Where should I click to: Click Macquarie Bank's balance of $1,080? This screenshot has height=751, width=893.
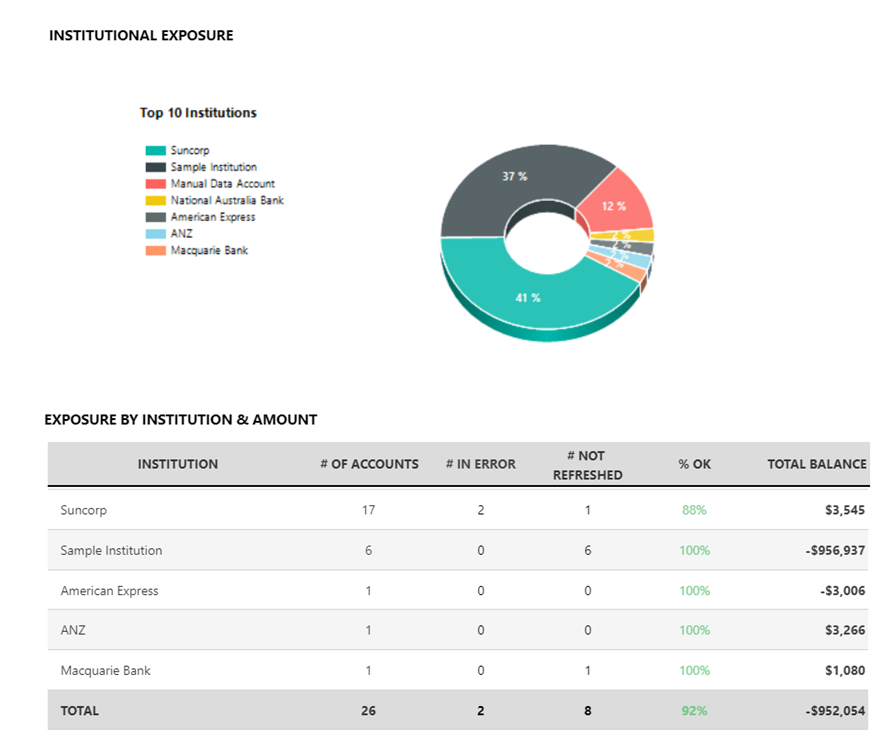tap(845, 670)
